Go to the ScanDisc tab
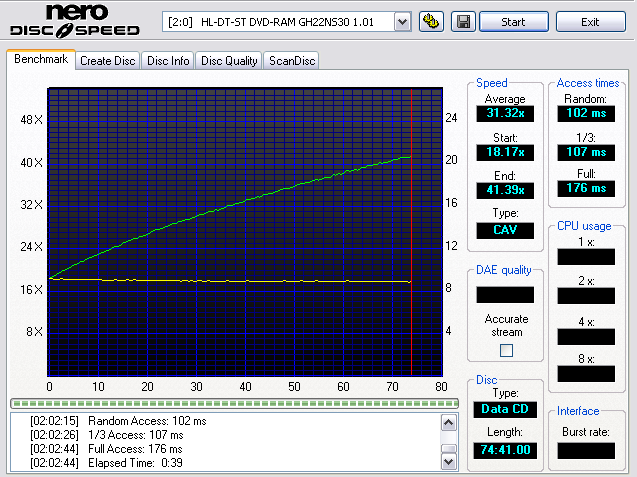This screenshot has width=637, height=477. tap(291, 61)
